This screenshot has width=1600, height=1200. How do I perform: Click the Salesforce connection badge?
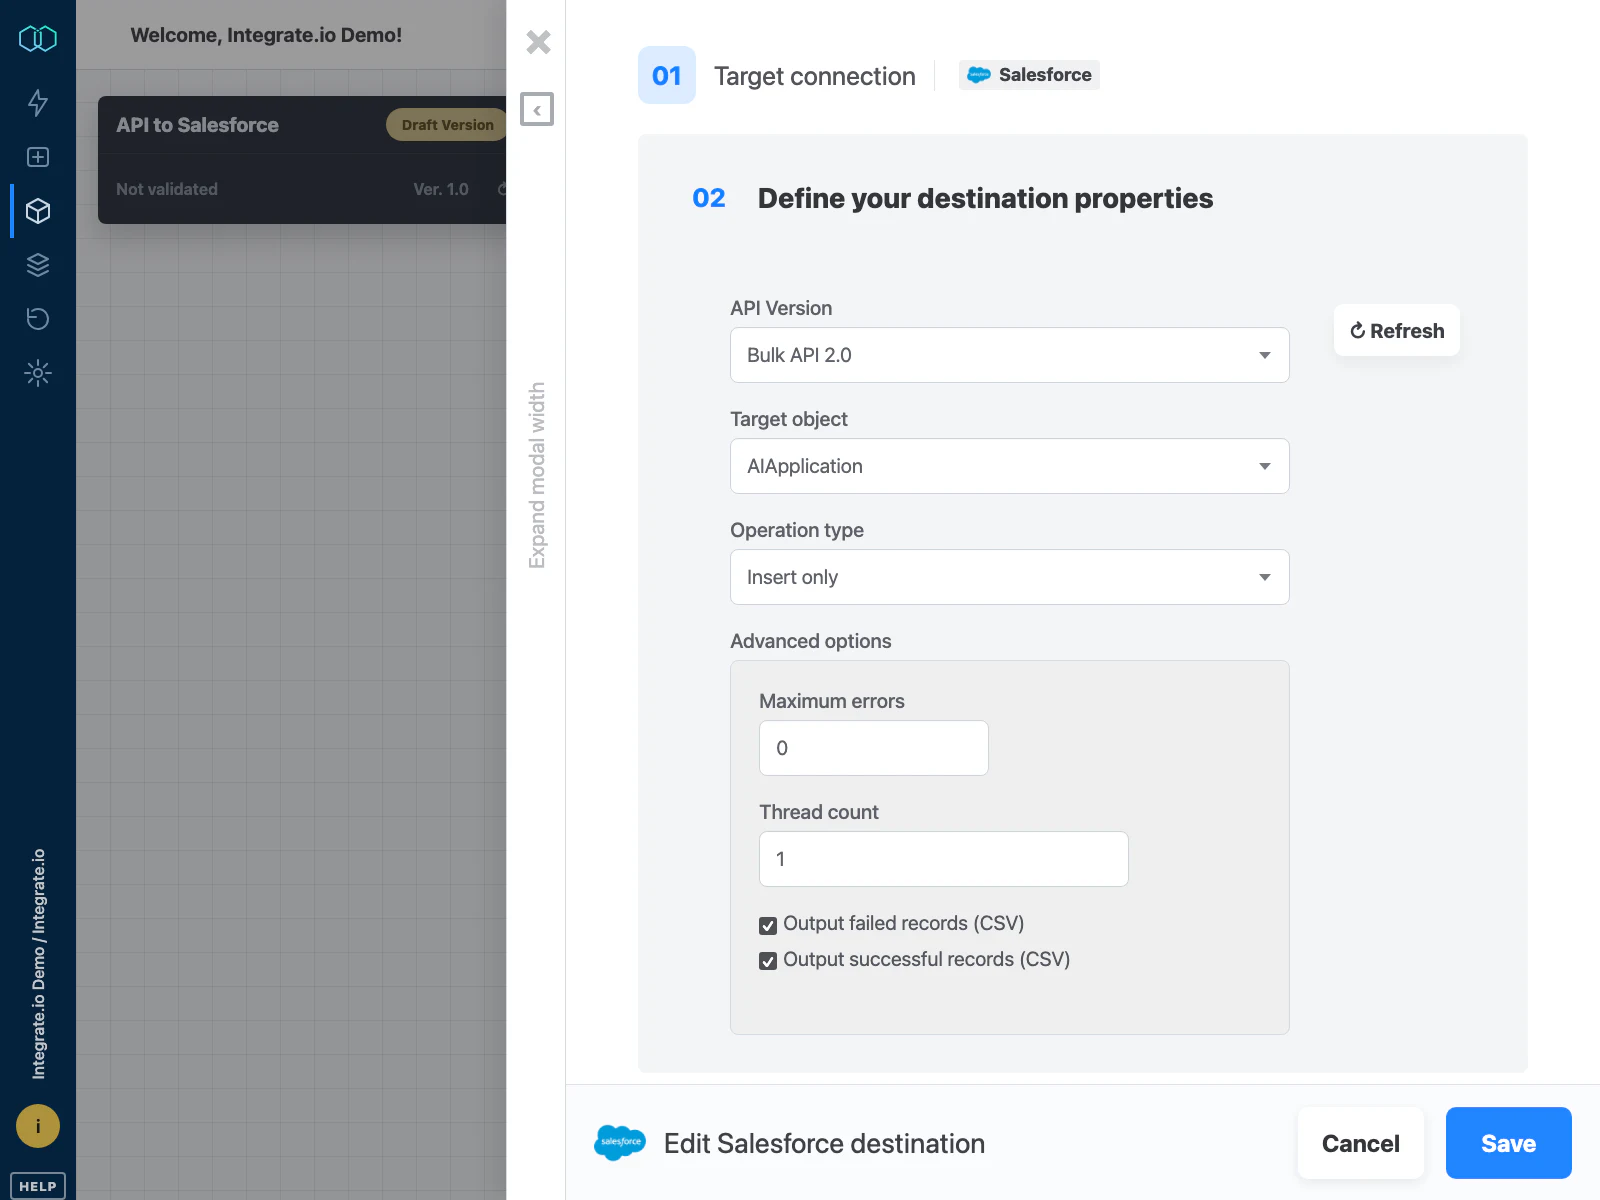point(1029,75)
